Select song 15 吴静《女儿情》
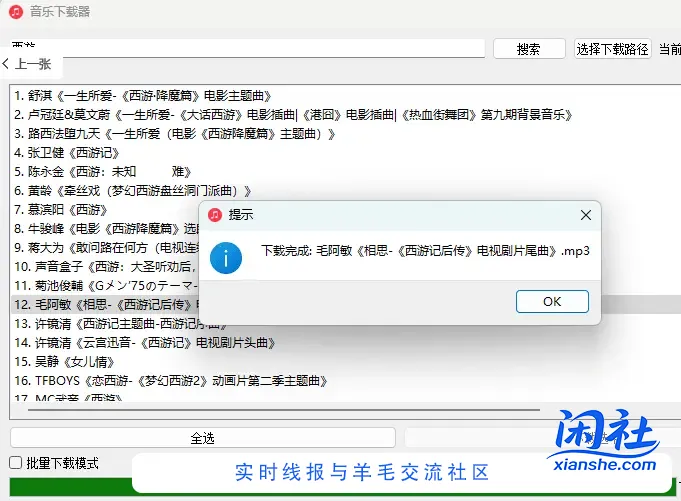The image size is (681, 501). pos(64,362)
